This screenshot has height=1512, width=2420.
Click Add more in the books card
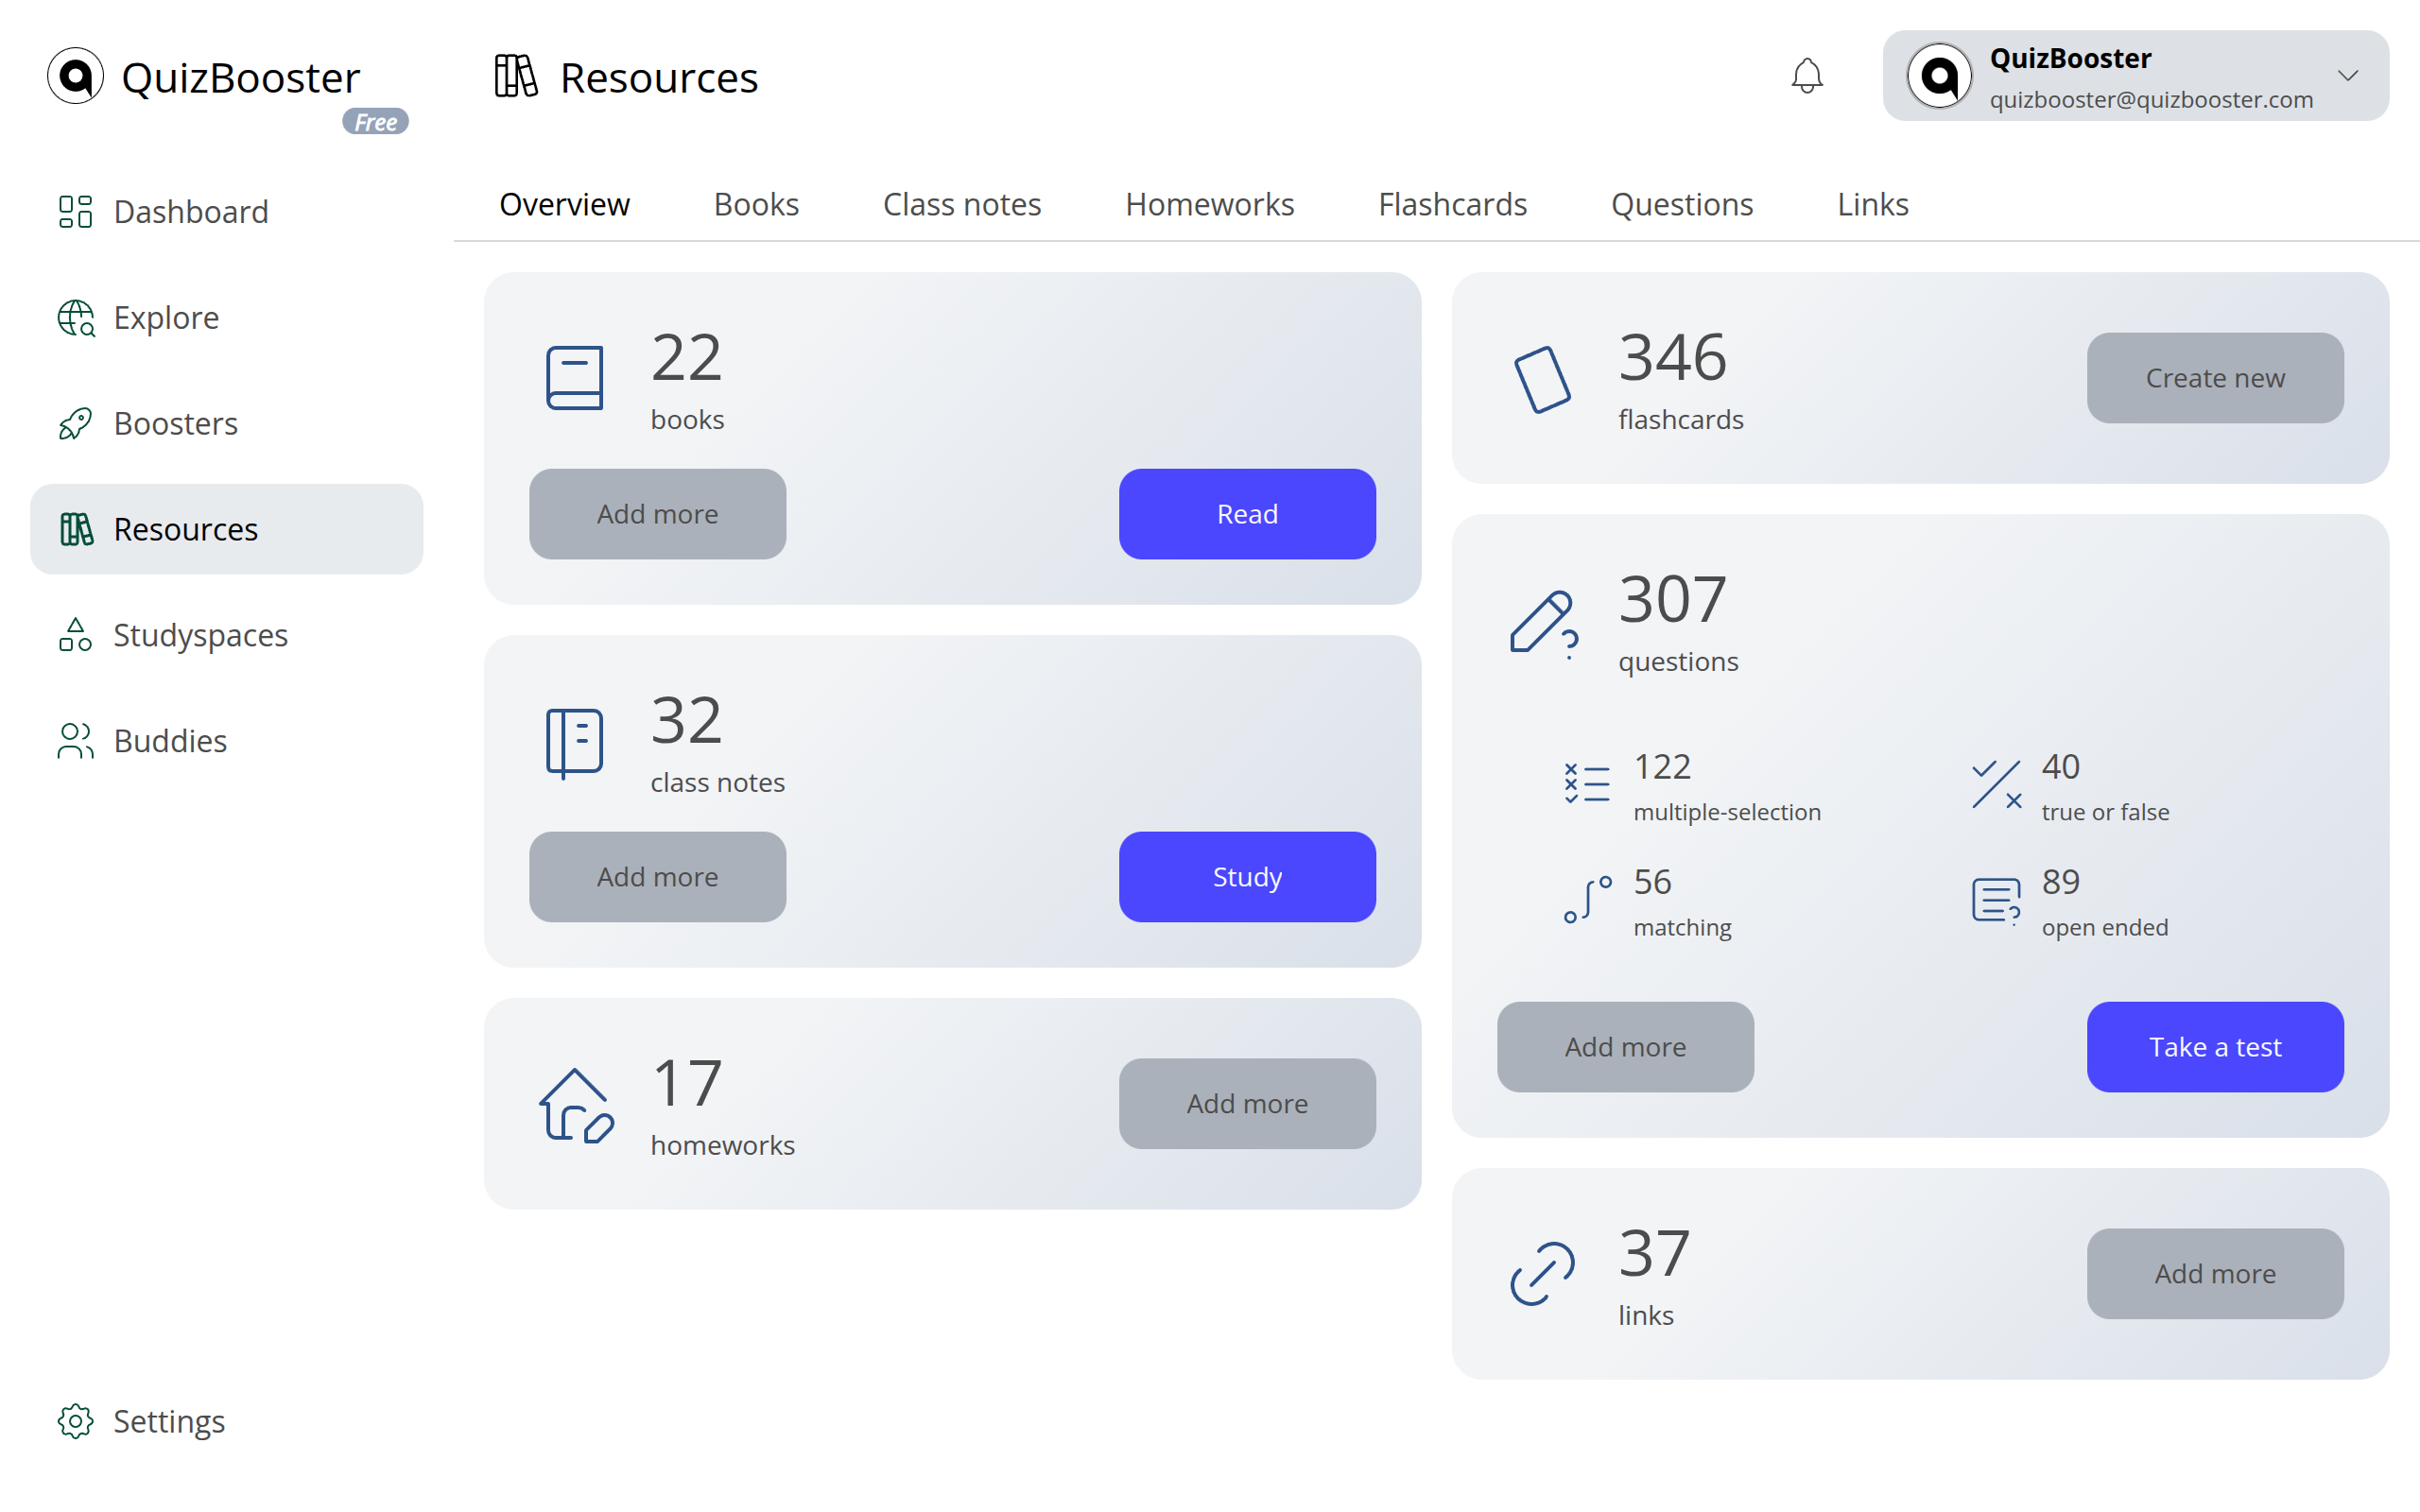658,514
